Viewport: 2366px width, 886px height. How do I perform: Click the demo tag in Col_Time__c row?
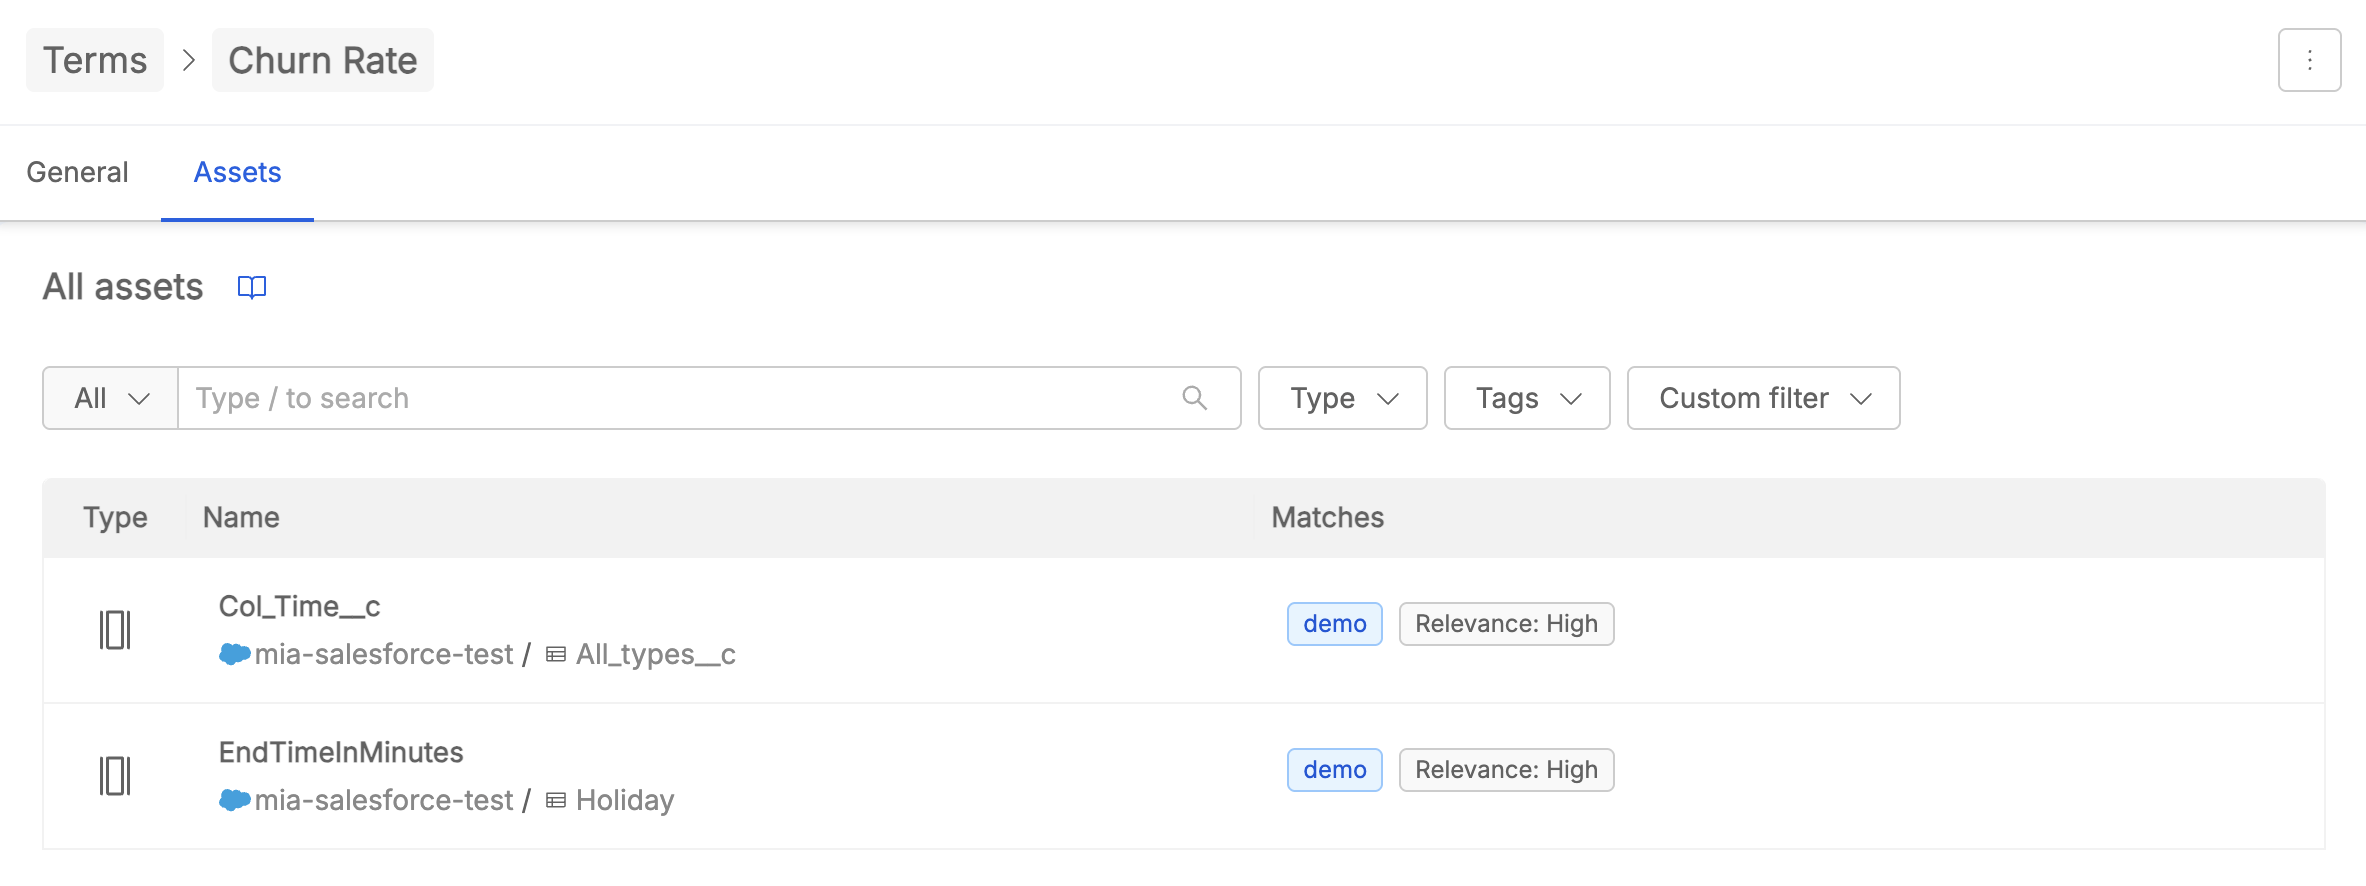[1334, 624]
